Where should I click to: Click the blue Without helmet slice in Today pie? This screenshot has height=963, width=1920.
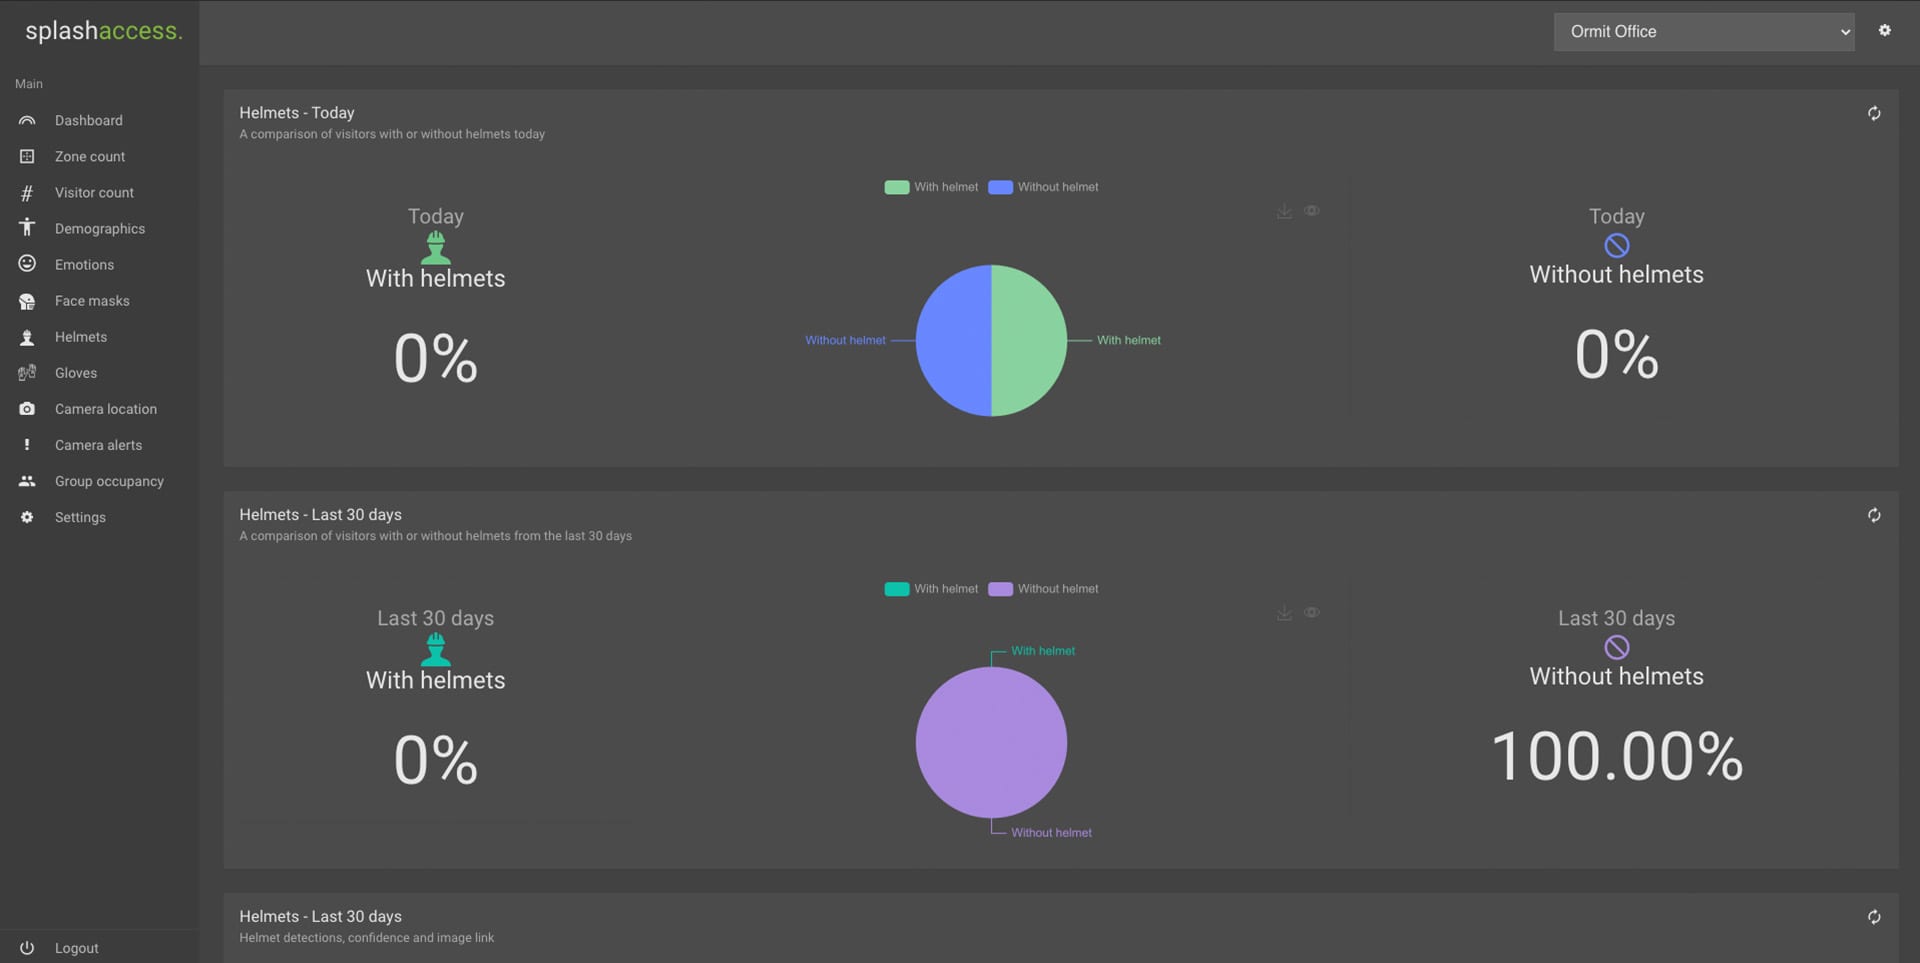953,340
